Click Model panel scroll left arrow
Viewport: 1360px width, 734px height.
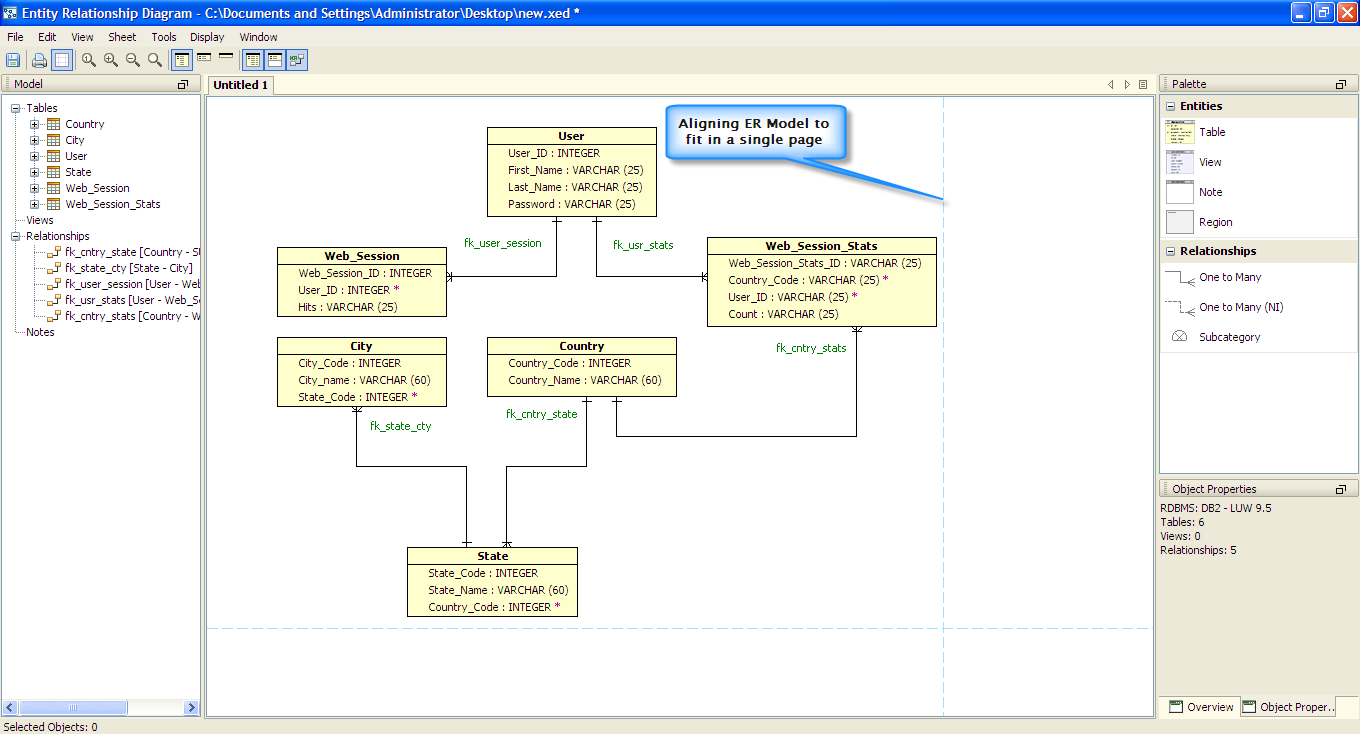[10, 707]
